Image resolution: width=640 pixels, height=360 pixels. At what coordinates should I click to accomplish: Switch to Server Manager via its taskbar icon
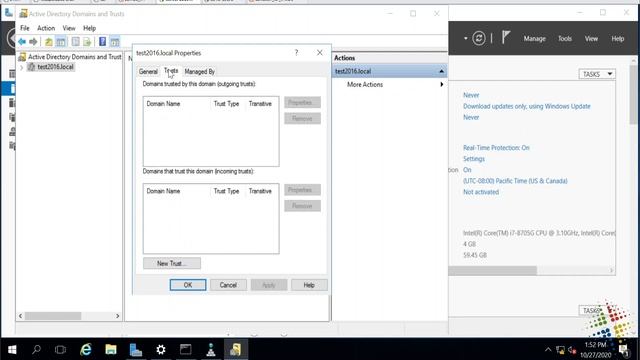[136, 349]
